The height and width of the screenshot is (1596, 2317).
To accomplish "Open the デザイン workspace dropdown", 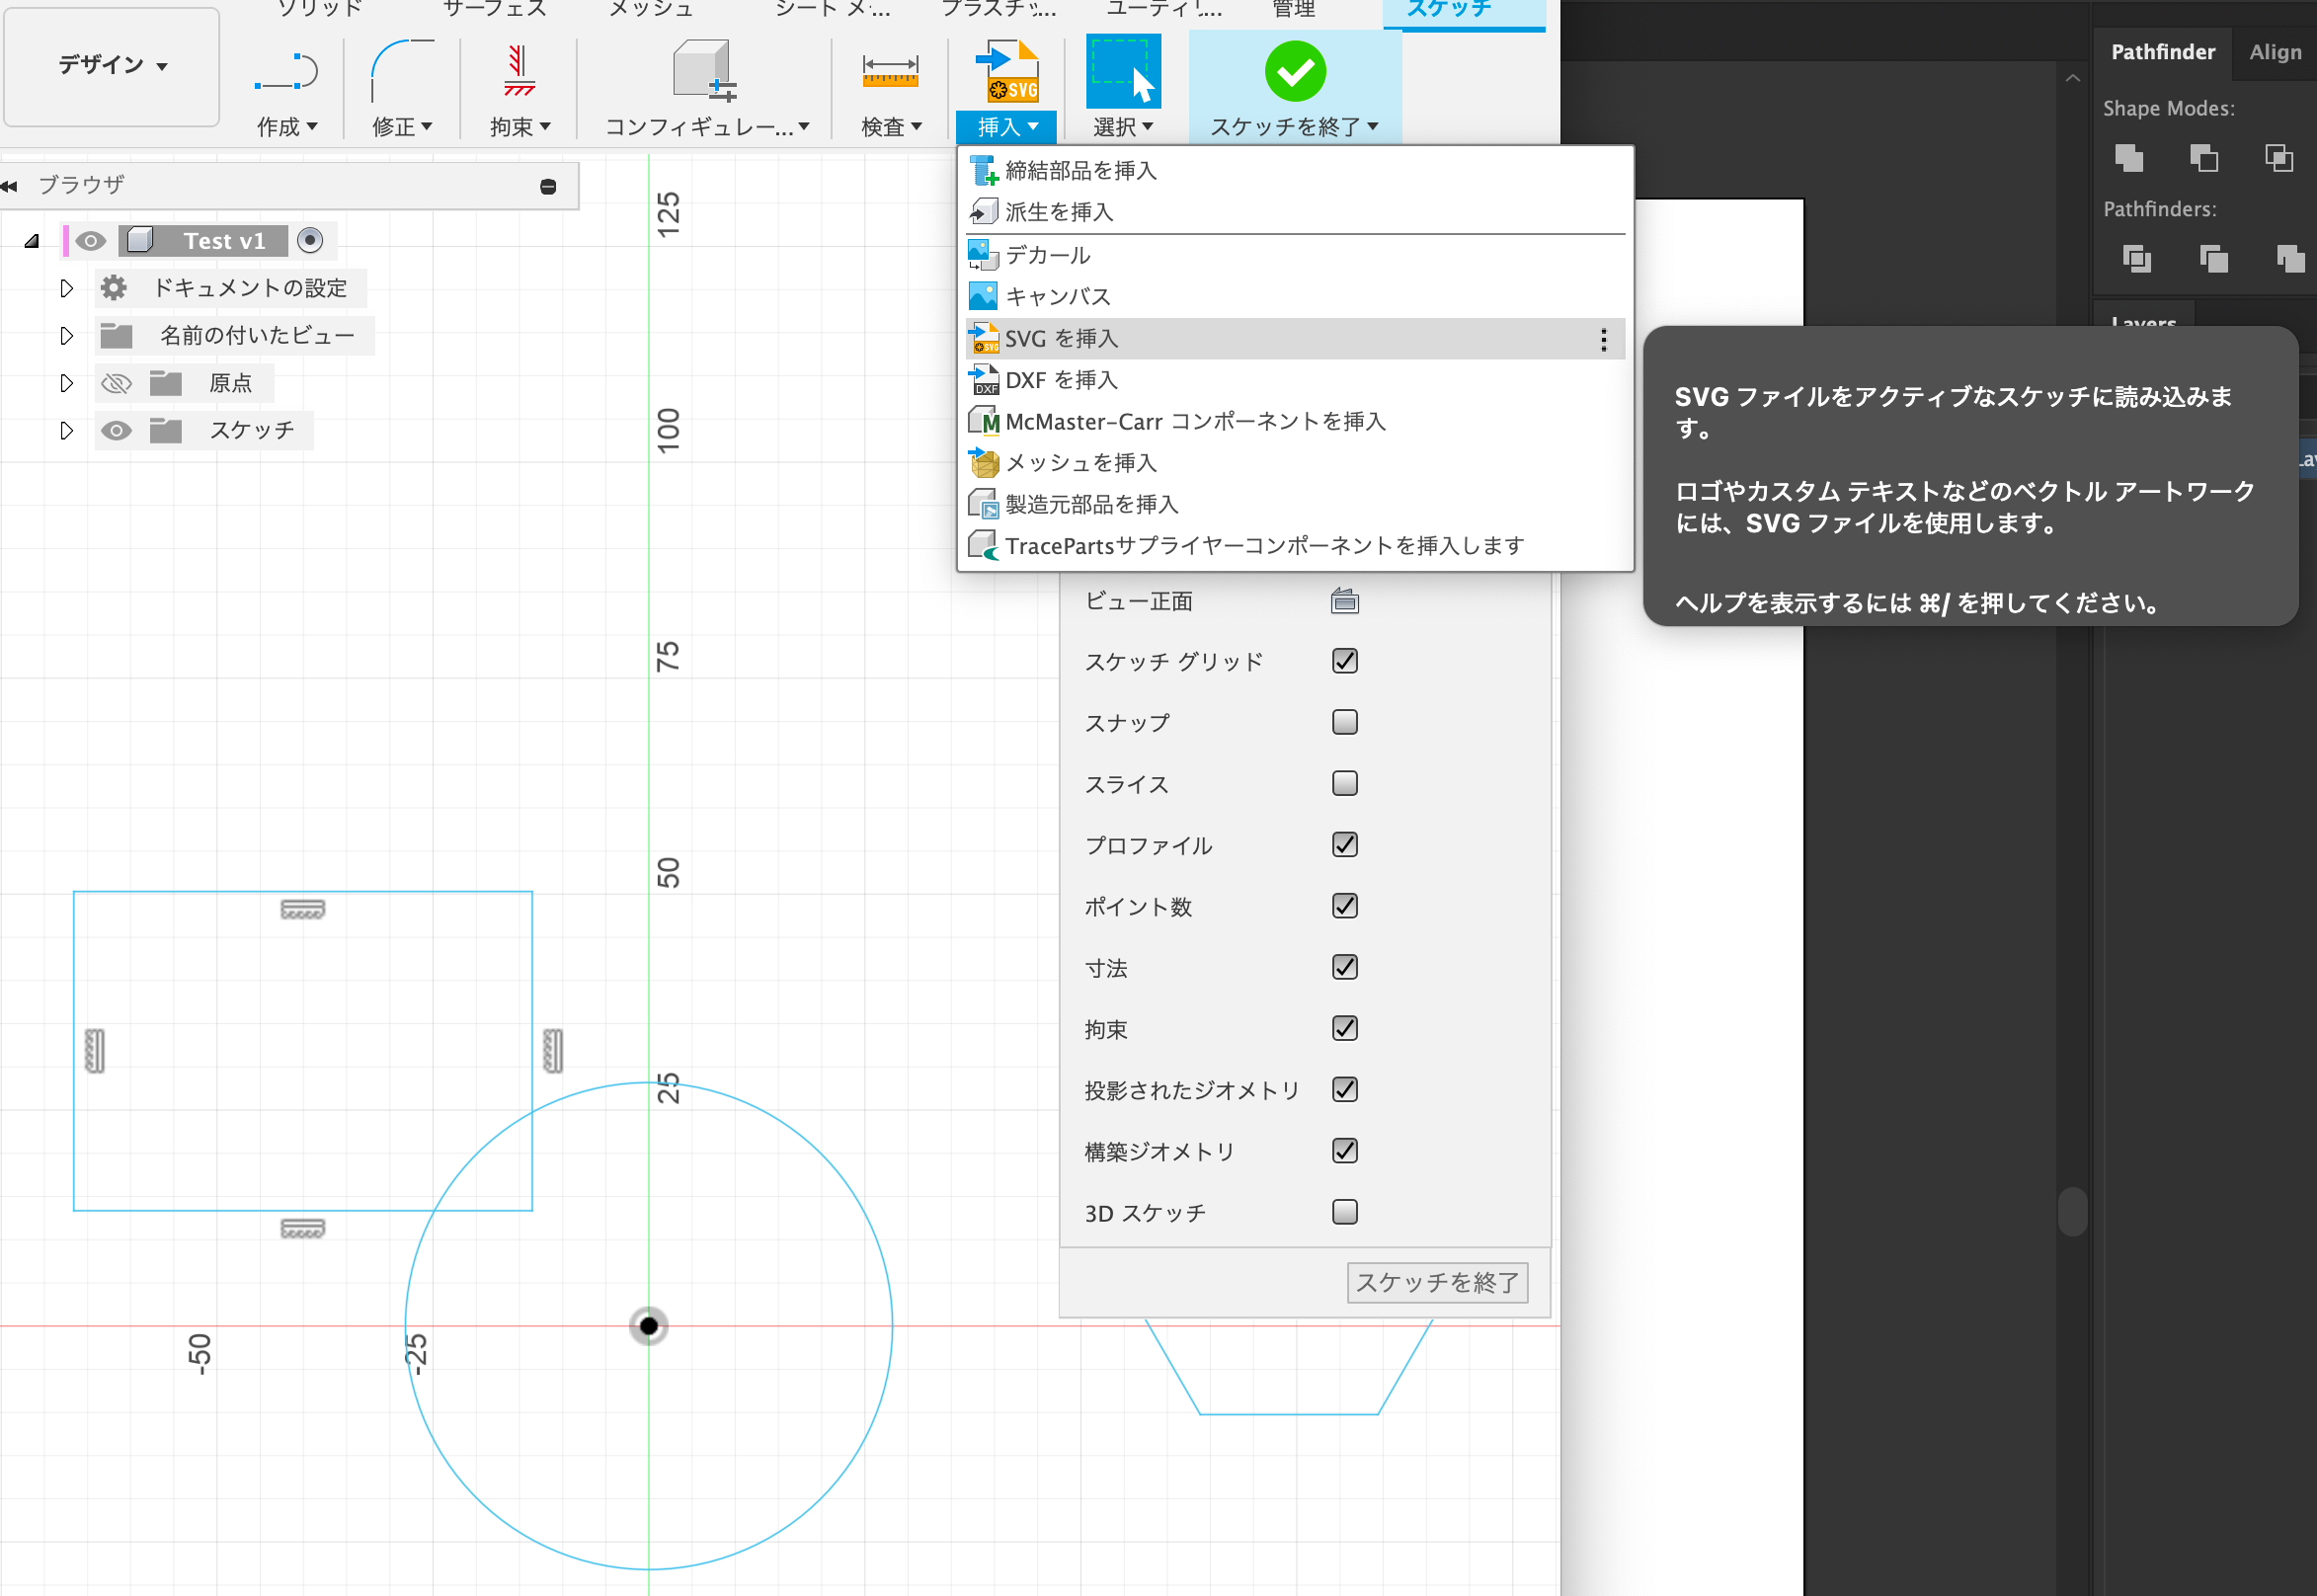I will pos(111,66).
